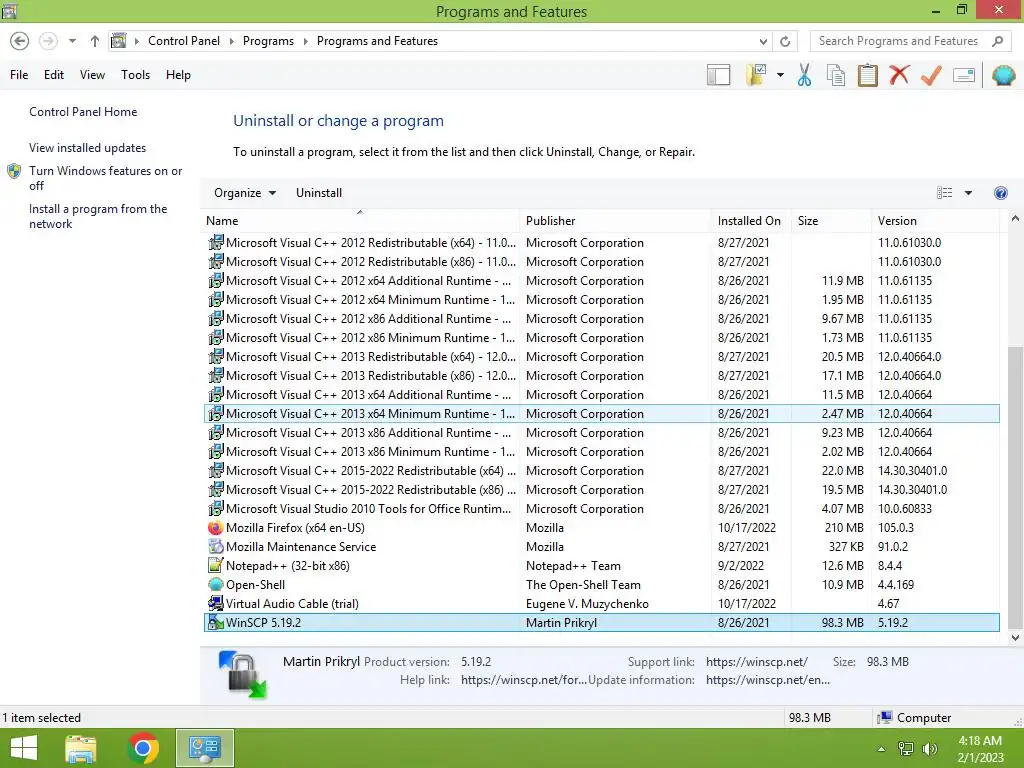Viewport: 1024px width, 768px height.
Task: Open Windows Start button on taskbar
Action: [24, 748]
